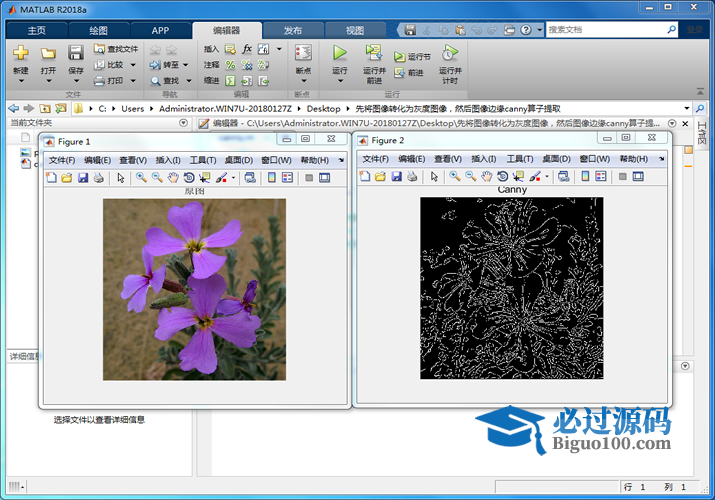
Task: Toggle Insert Legend in Figure 2 toolbar
Action: 601,177
